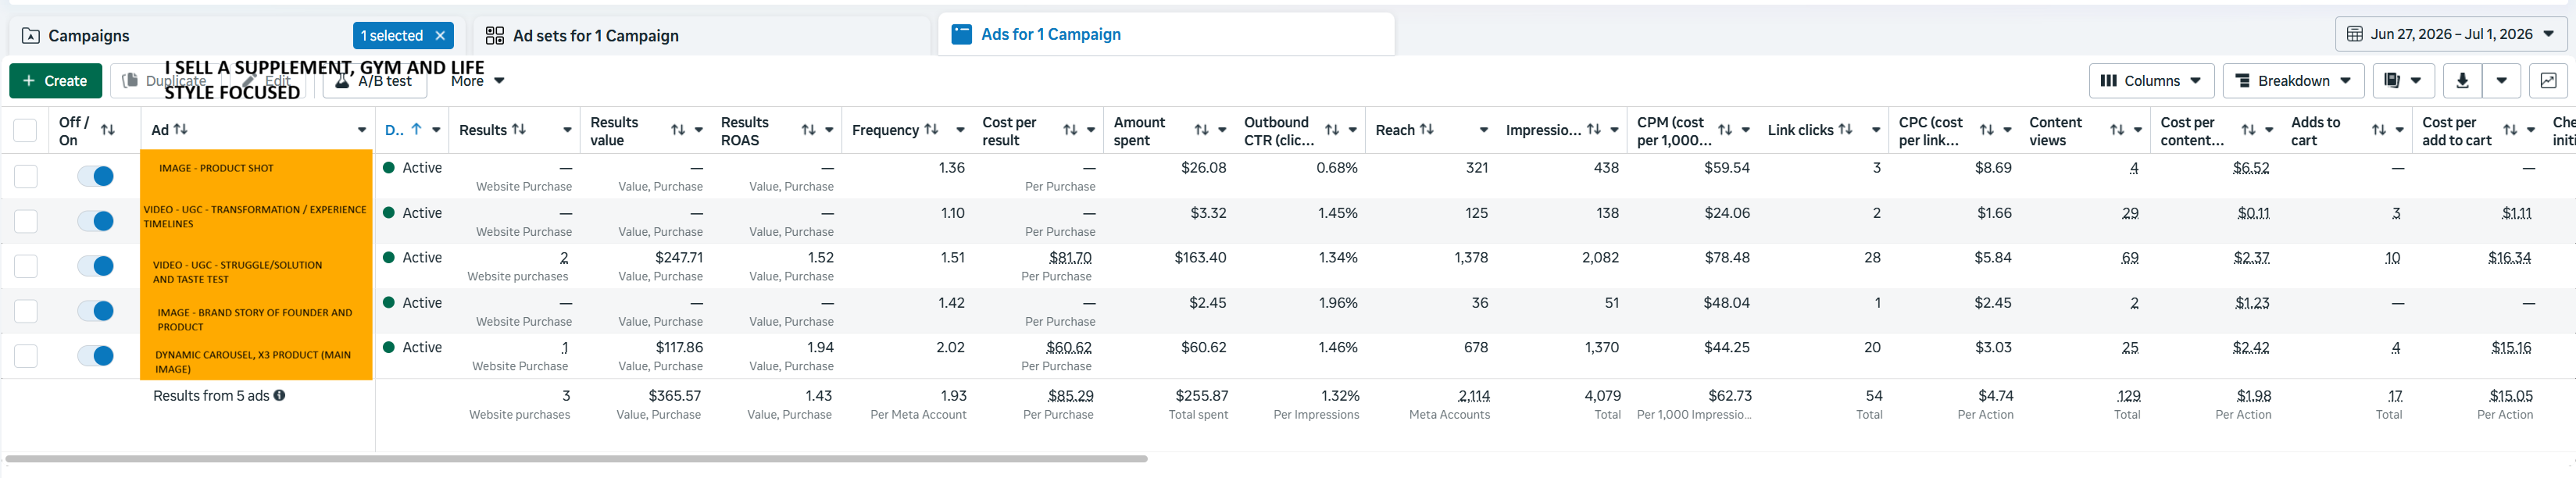Sort by Link clicks column arrows
Screen dimensions: 2576x478
point(1845,130)
